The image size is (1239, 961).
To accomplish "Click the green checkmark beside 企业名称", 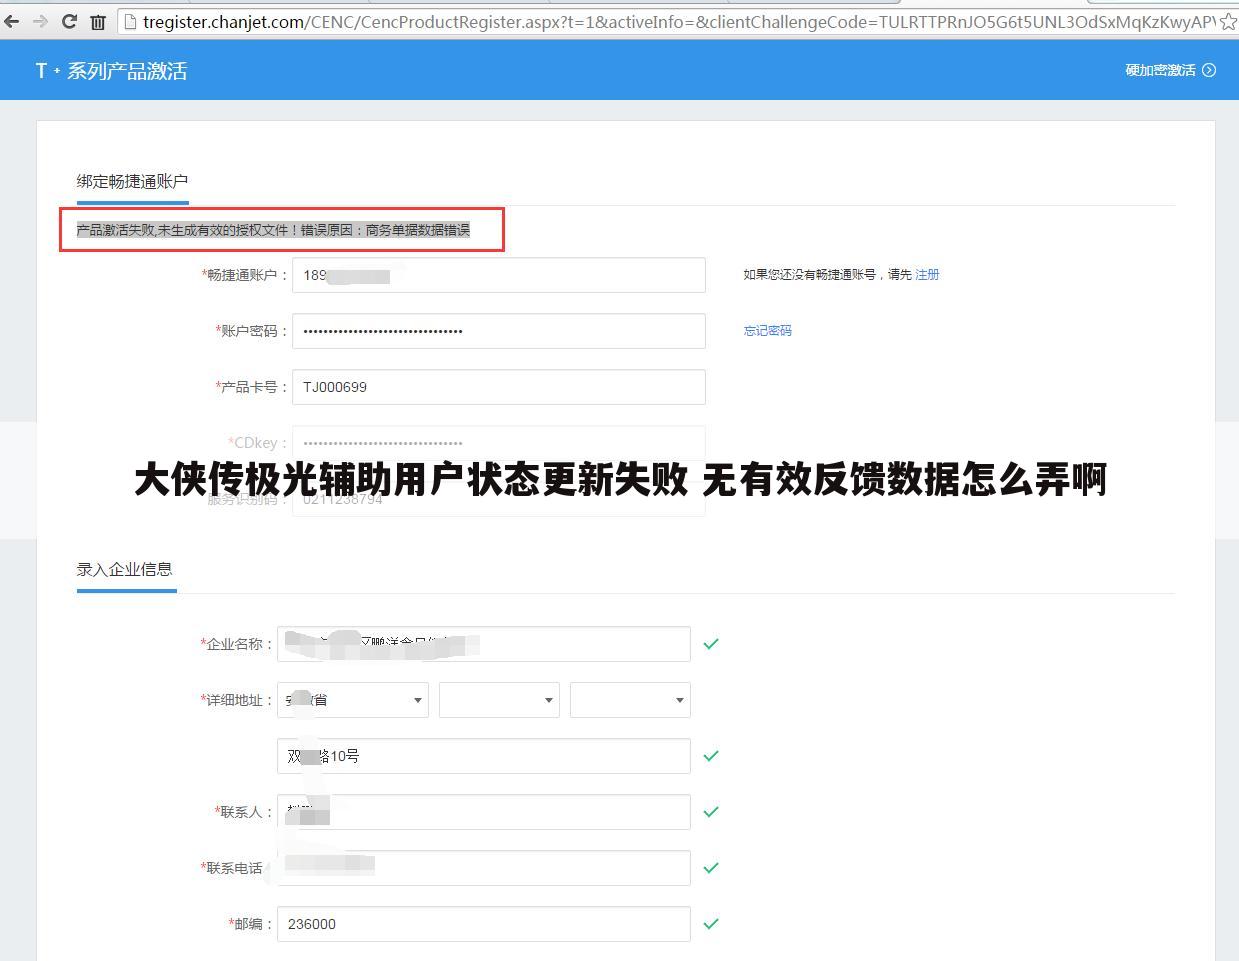I will coord(711,644).
